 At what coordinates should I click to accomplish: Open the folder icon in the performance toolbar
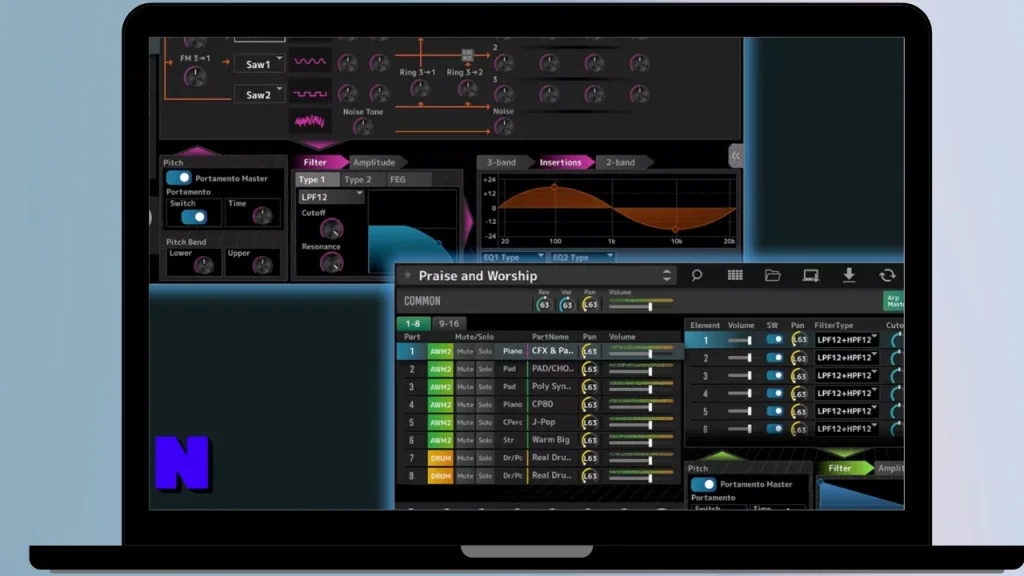(773, 276)
